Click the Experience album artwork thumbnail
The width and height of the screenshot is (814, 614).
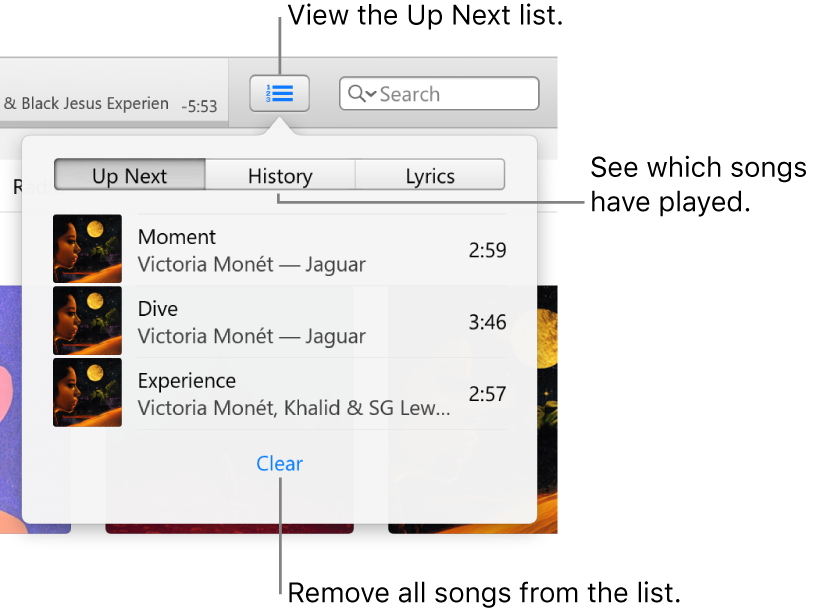click(87, 392)
